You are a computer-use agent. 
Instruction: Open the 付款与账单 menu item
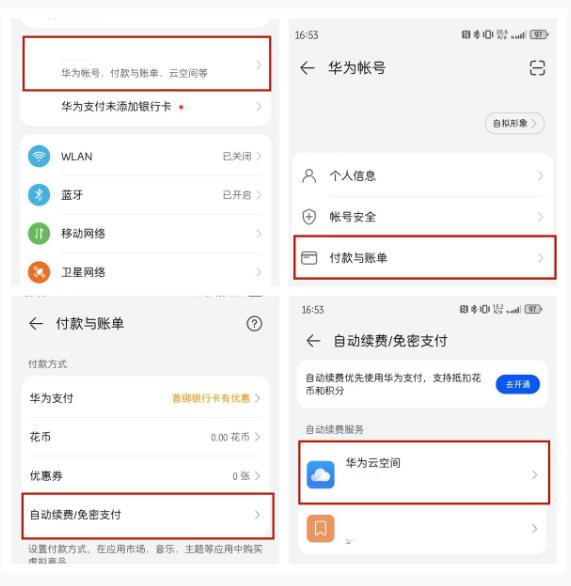coord(425,257)
